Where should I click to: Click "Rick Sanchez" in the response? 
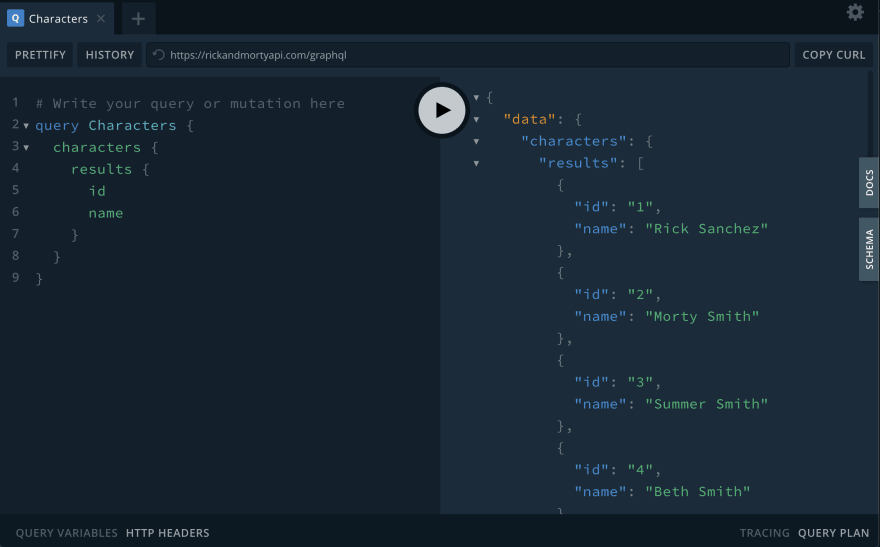[x=707, y=229]
